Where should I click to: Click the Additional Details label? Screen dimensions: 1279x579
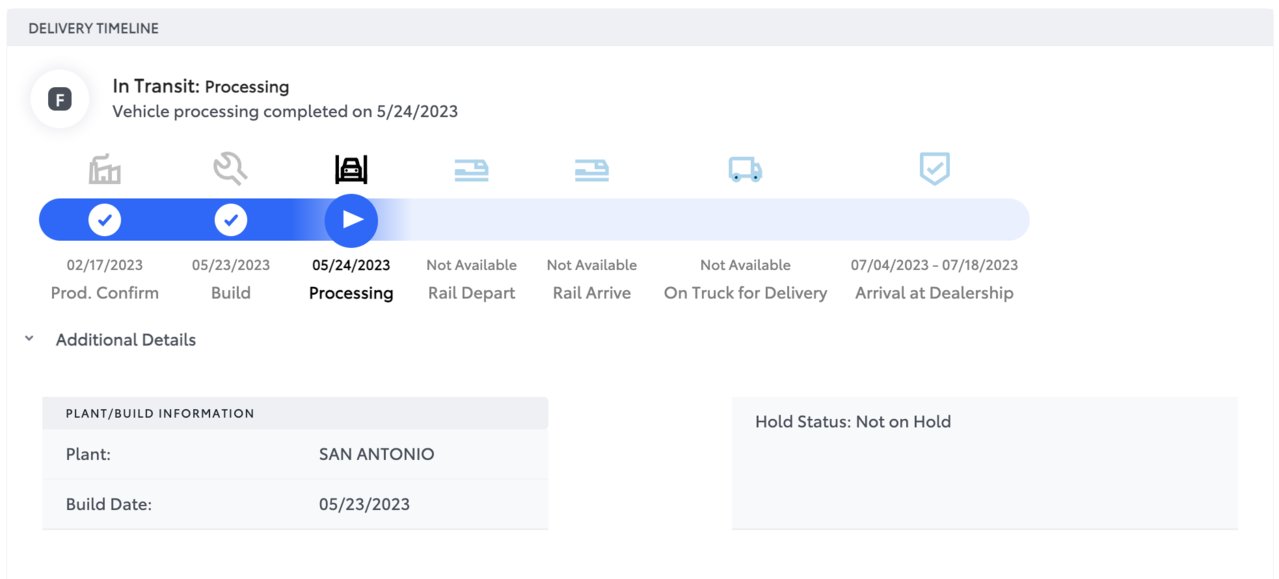pyautogui.click(x=126, y=340)
